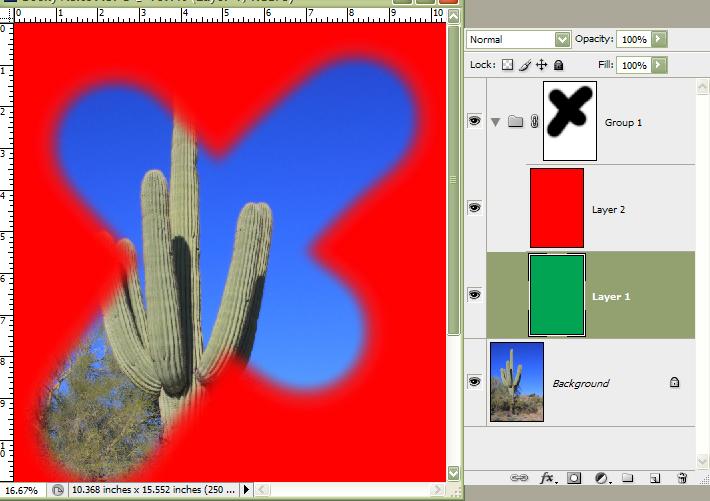The image size is (710, 501).
Task: Toggle lock all padlock icon
Action: [558, 65]
